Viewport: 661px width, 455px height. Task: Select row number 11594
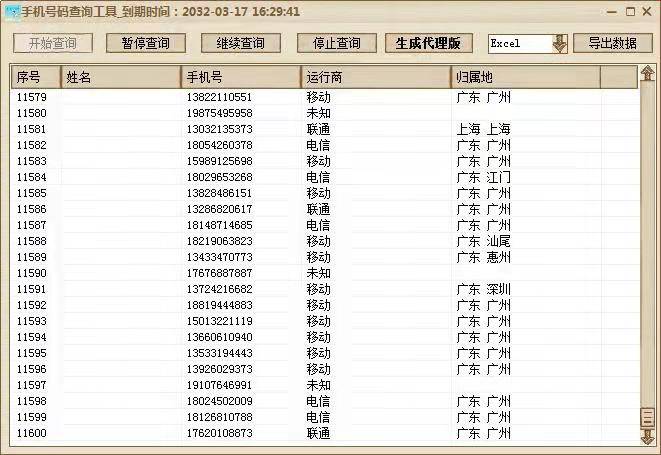32,338
